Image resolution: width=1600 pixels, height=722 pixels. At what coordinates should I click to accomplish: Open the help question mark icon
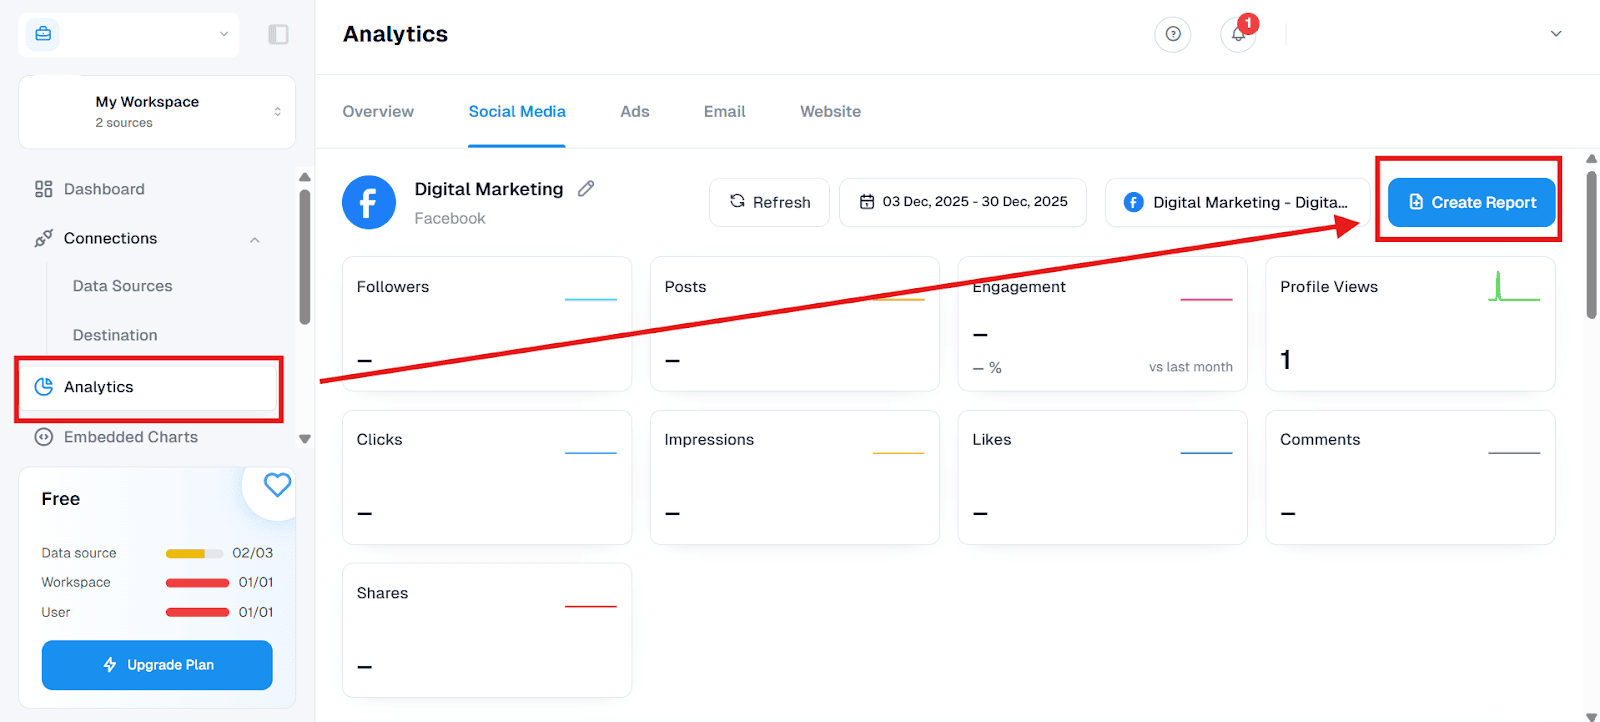click(1172, 34)
